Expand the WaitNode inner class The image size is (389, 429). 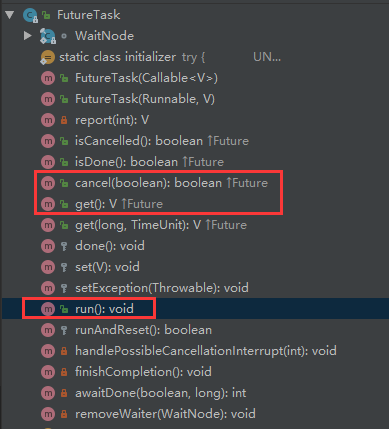tap(28, 36)
